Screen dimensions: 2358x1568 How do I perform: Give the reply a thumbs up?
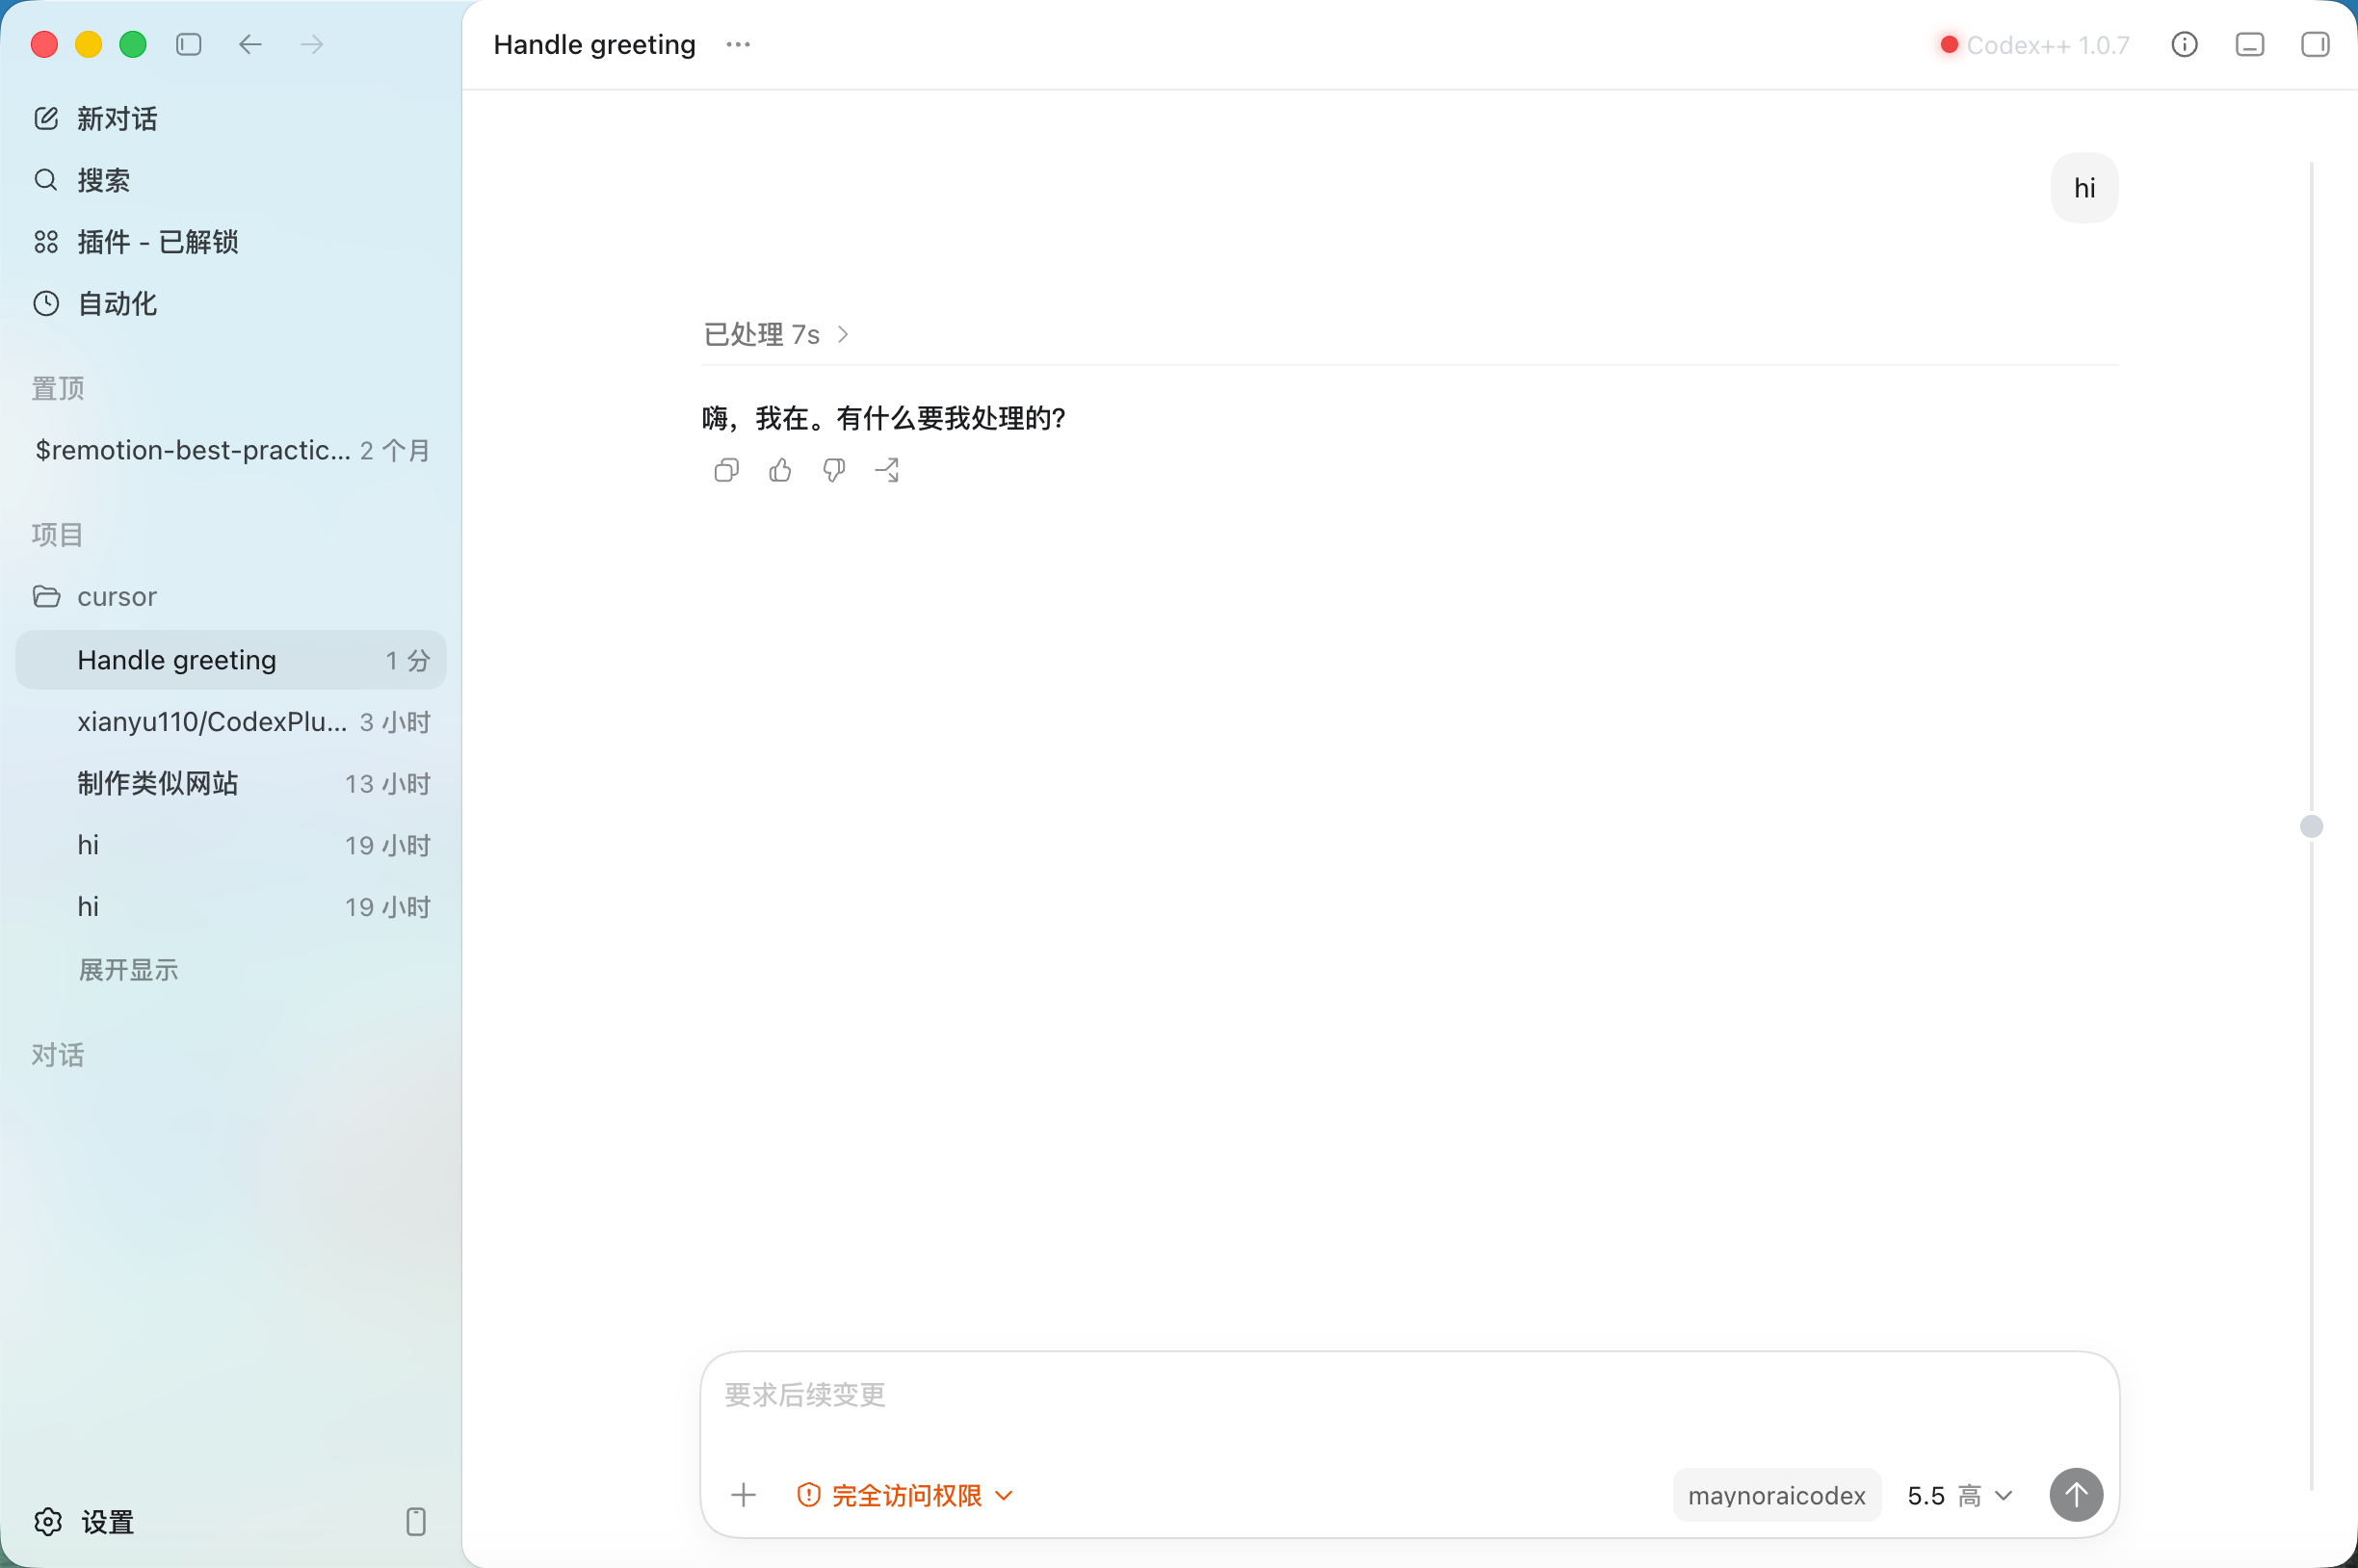point(780,470)
